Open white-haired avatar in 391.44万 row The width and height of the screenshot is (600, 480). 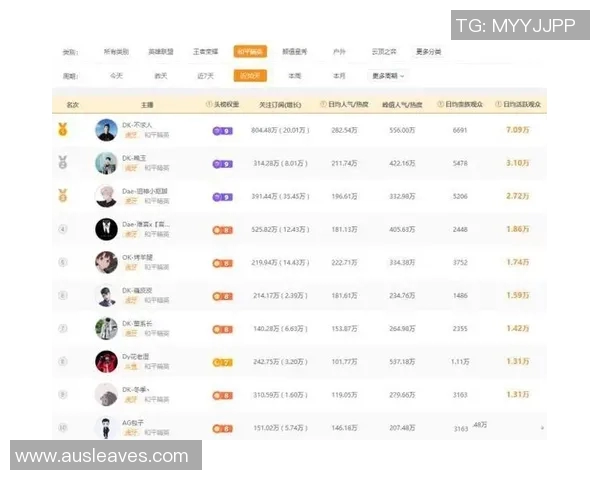pyautogui.click(x=106, y=196)
